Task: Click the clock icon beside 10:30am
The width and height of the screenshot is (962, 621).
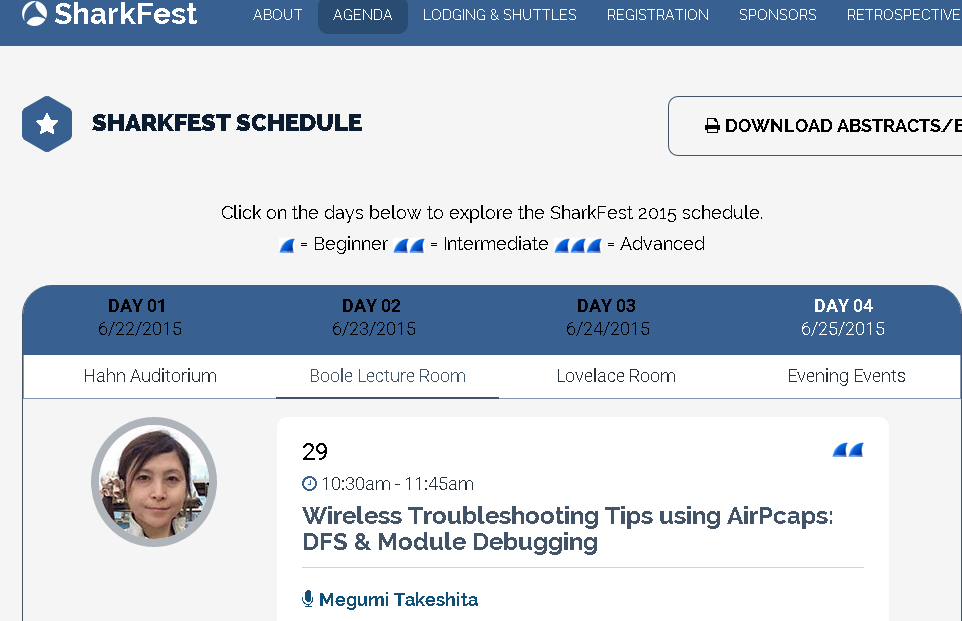Action: point(309,484)
